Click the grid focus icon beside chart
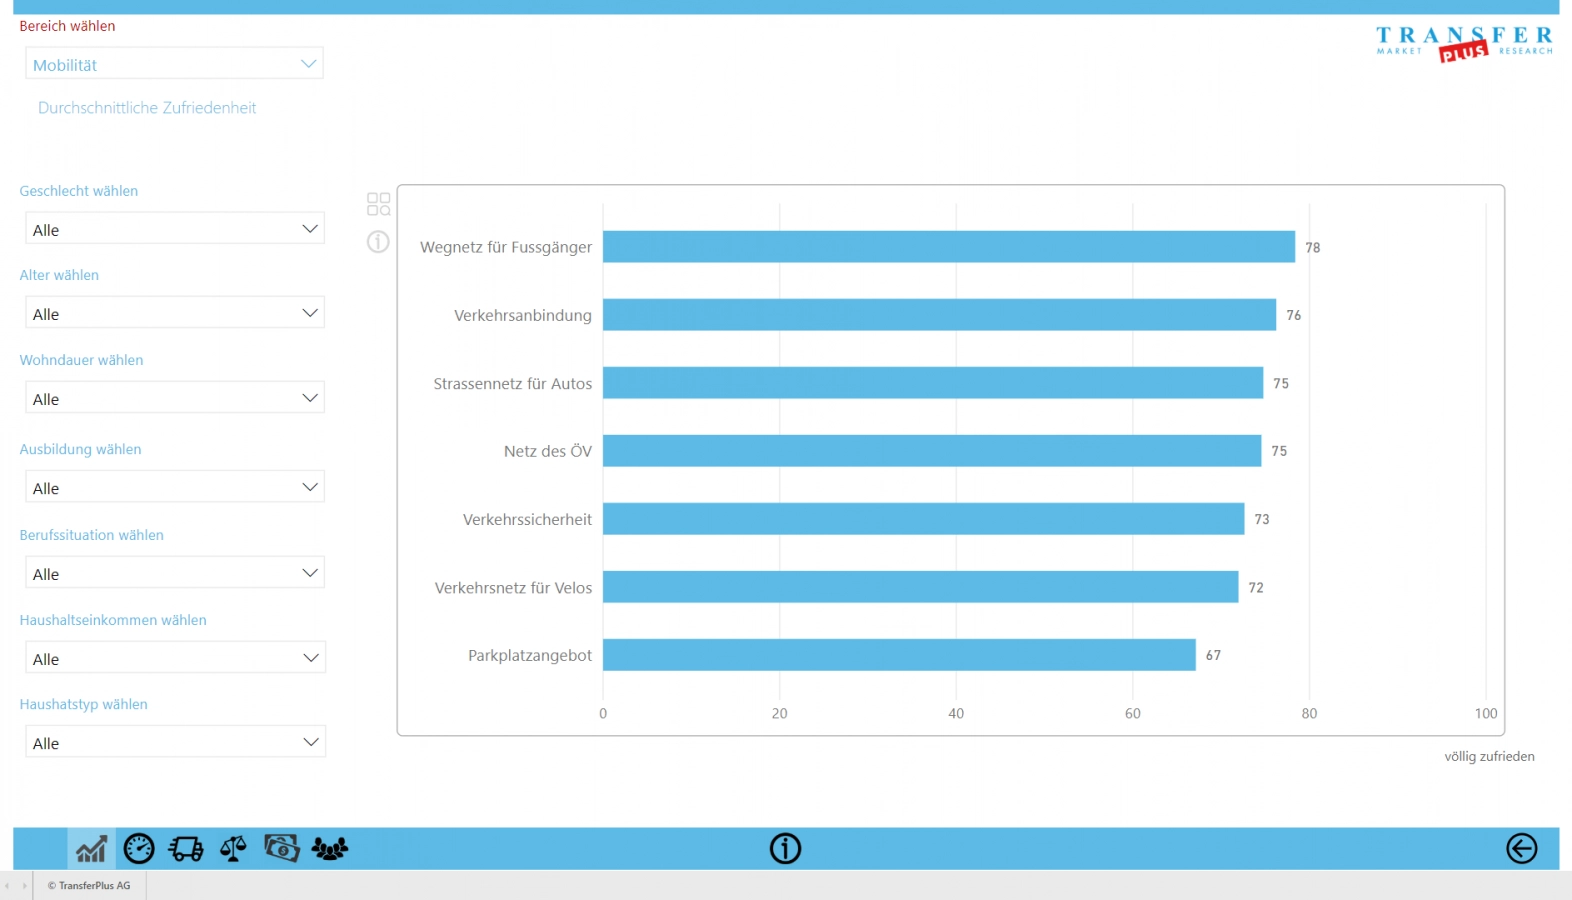This screenshot has width=1572, height=900. (x=378, y=204)
